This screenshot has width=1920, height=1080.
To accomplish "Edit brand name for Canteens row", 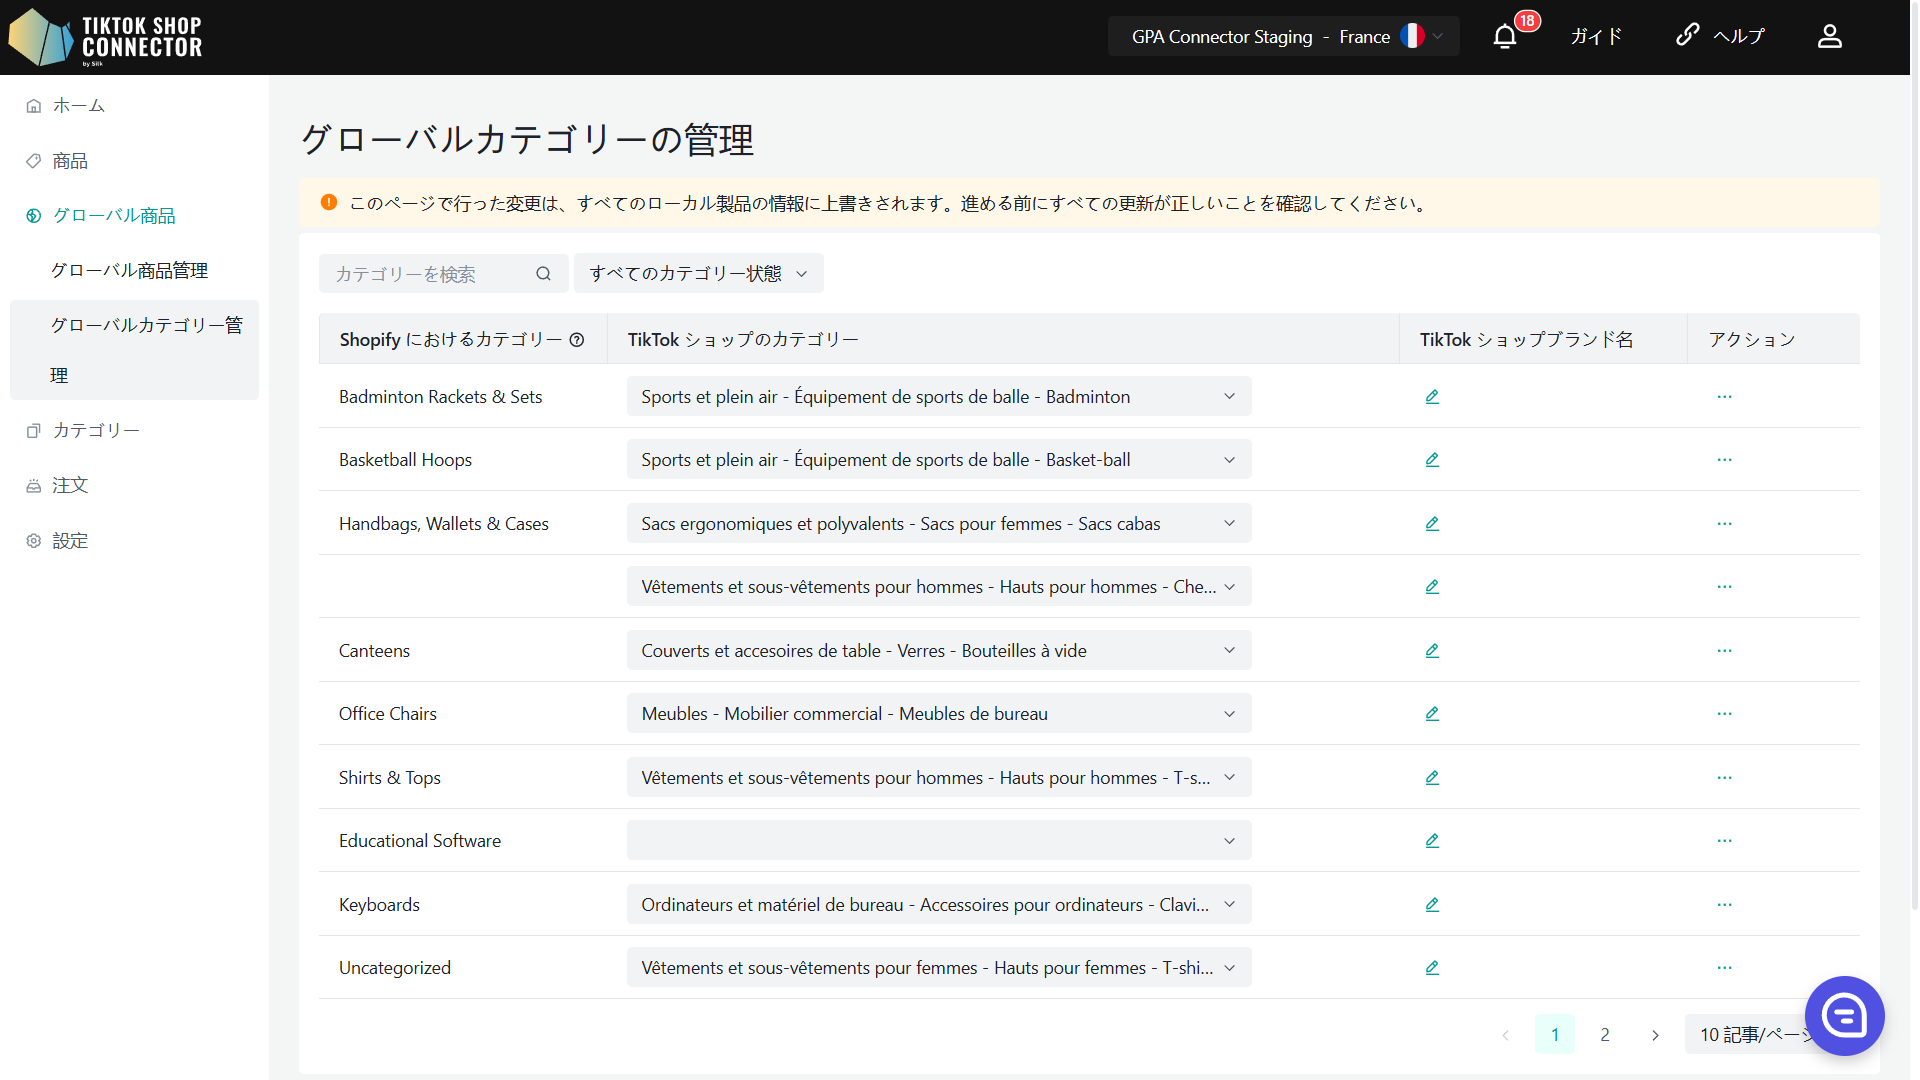I will (1432, 651).
